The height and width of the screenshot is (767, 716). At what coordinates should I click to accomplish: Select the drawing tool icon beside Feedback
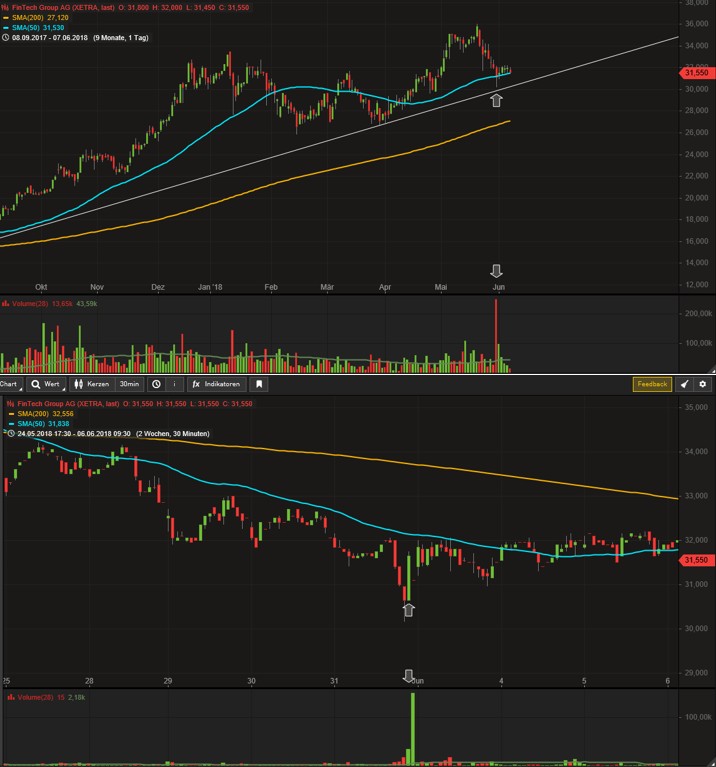(x=684, y=384)
